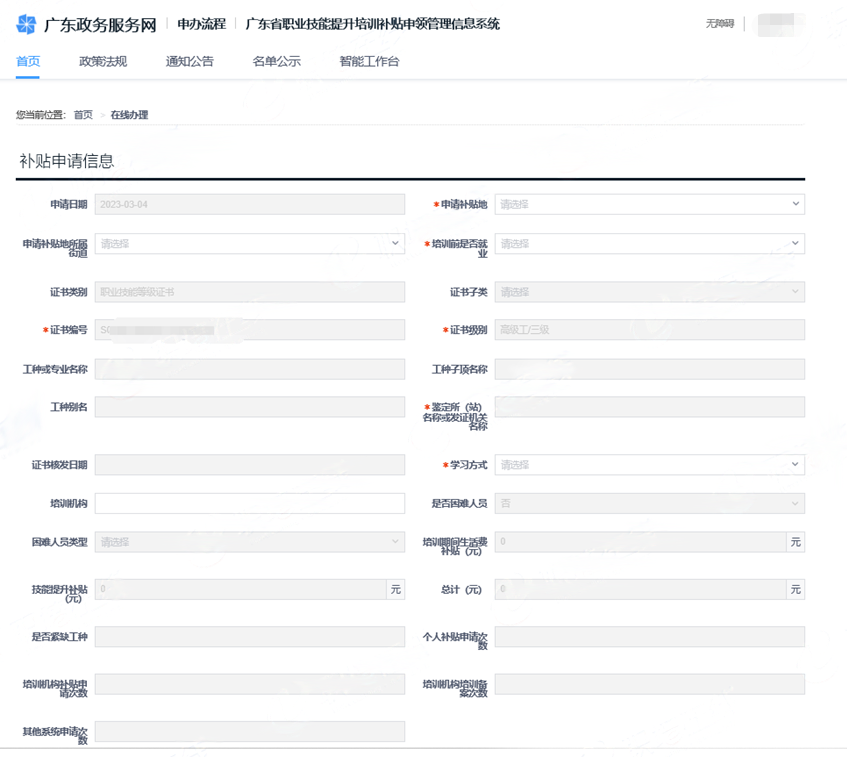Open the 学习方式 dropdown
Viewport: 847px width, 757px height.
click(x=649, y=465)
